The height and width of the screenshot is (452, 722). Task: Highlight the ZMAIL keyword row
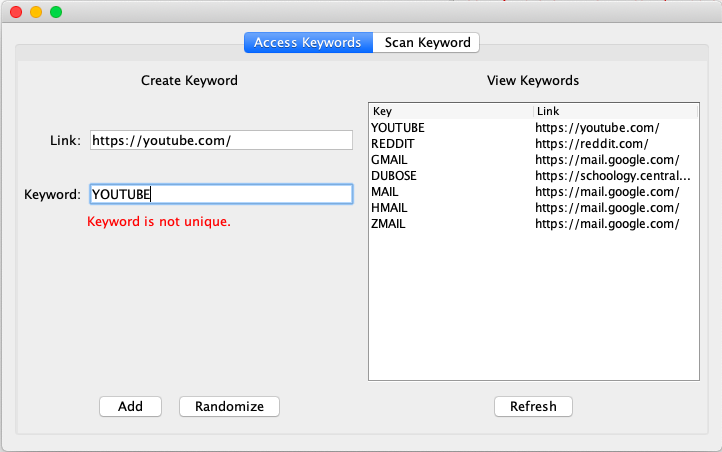[389, 224]
